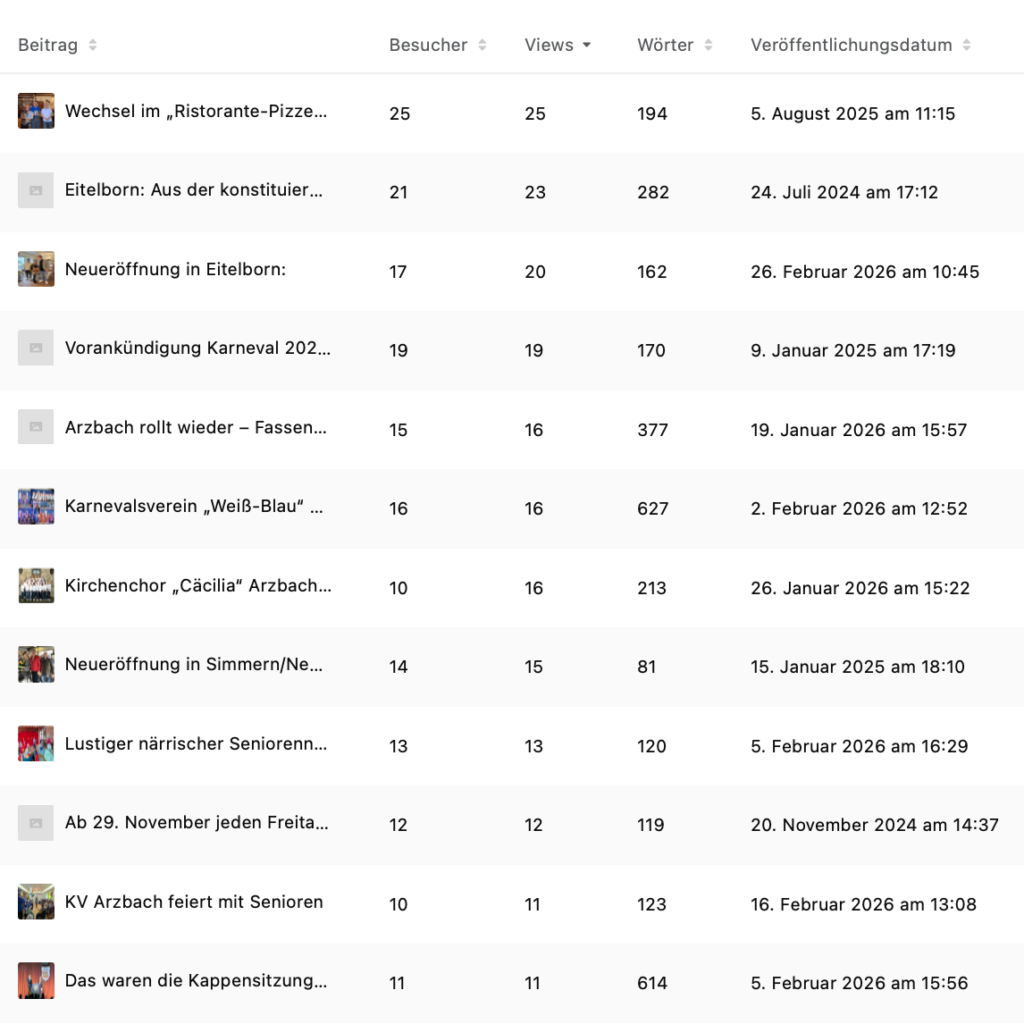Click the Besucher column header label
The height and width of the screenshot is (1024, 1024).
pyautogui.click(x=428, y=45)
